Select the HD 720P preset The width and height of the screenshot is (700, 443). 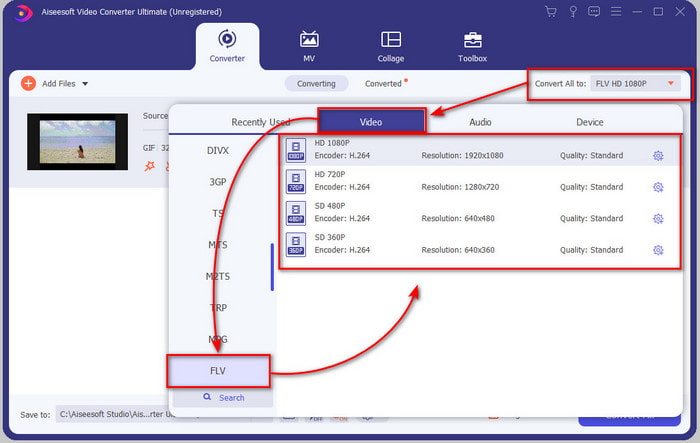click(x=480, y=181)
